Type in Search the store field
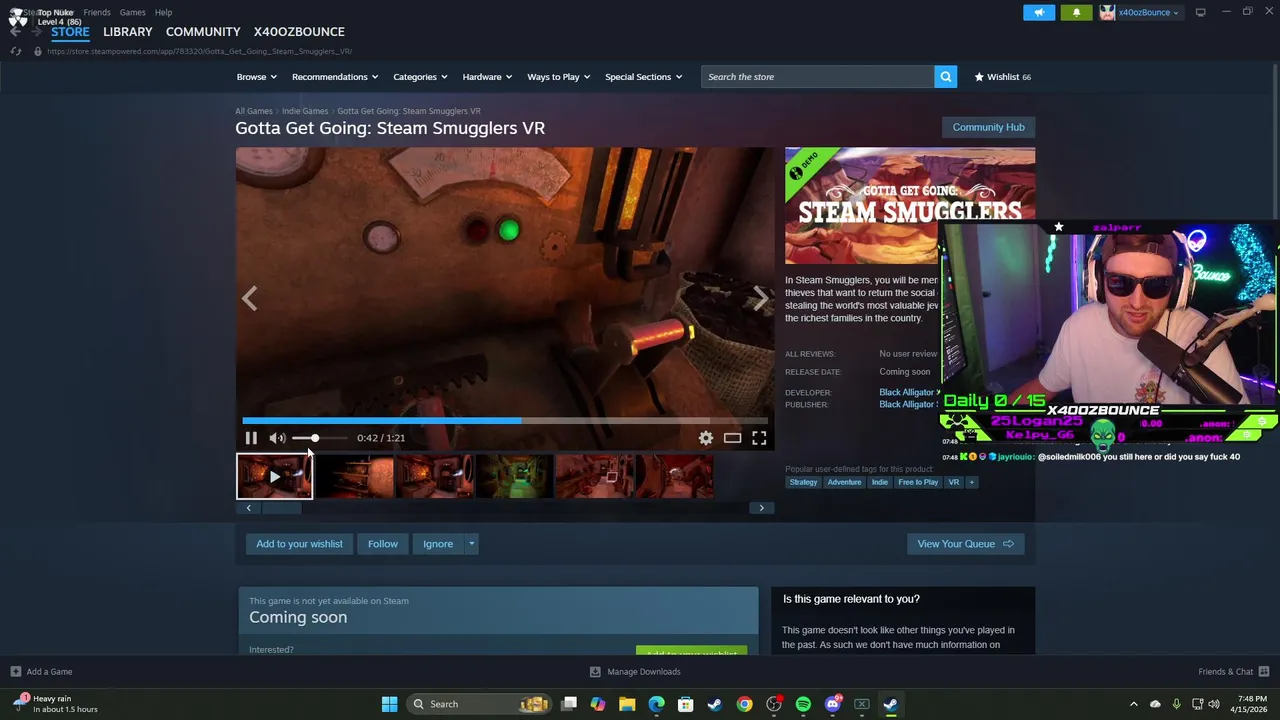 click(818, 77)
